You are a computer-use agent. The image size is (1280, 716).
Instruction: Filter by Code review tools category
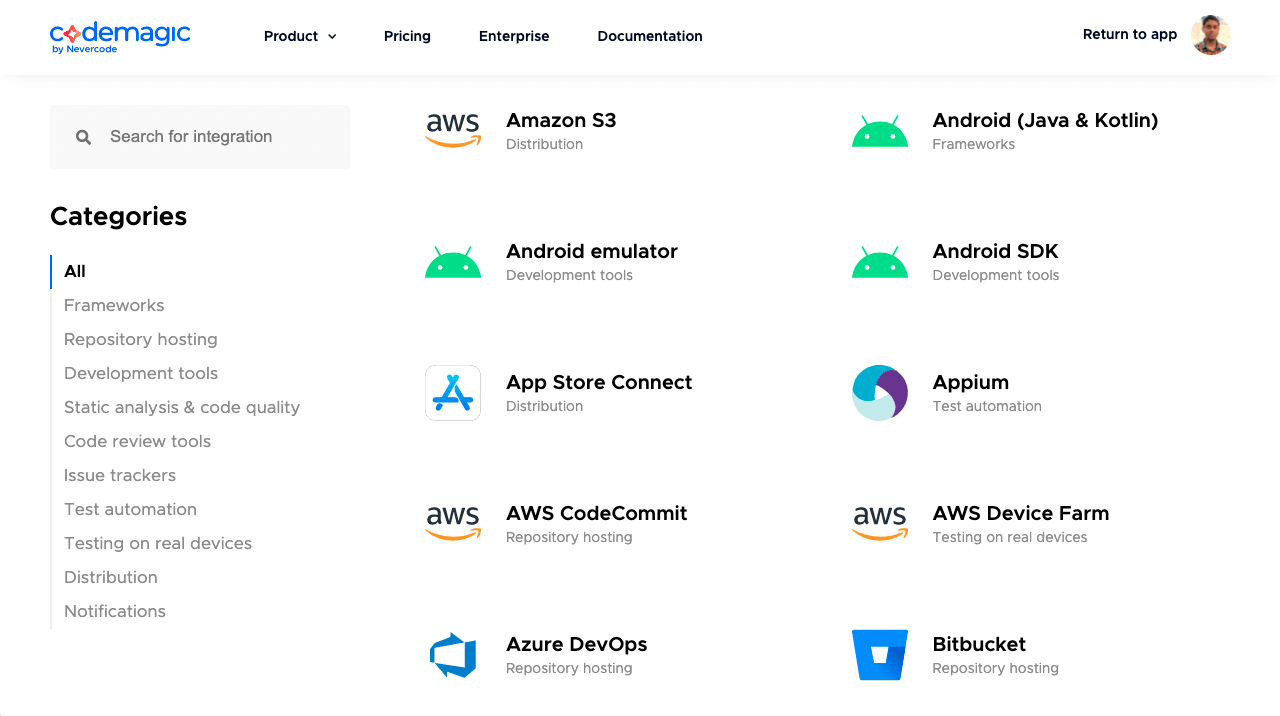point(138,441)
